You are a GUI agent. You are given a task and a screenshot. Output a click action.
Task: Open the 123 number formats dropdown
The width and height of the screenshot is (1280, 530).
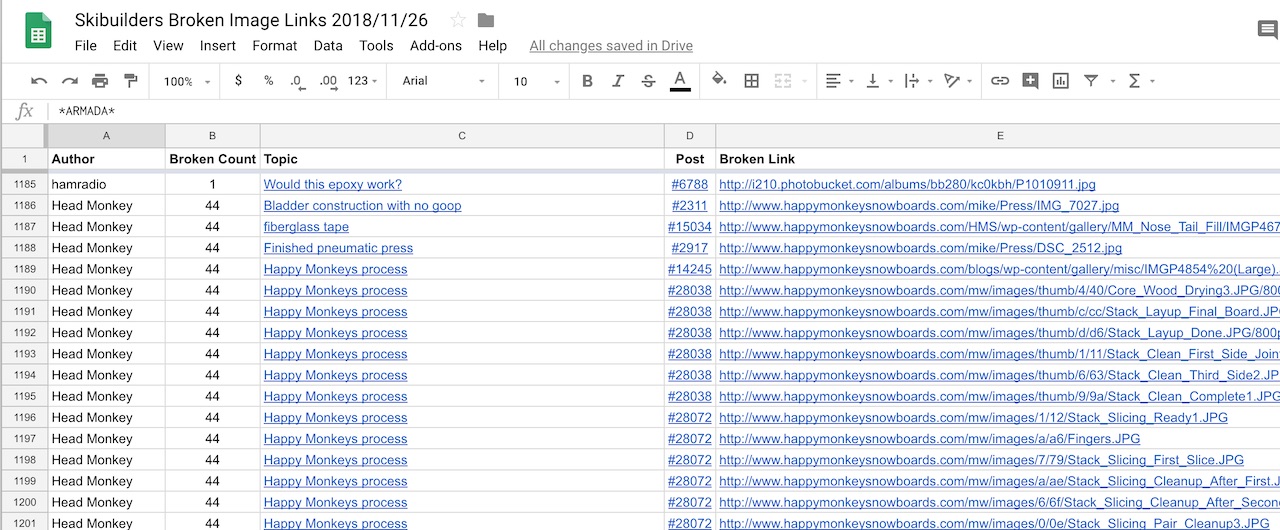pos(363,81)
